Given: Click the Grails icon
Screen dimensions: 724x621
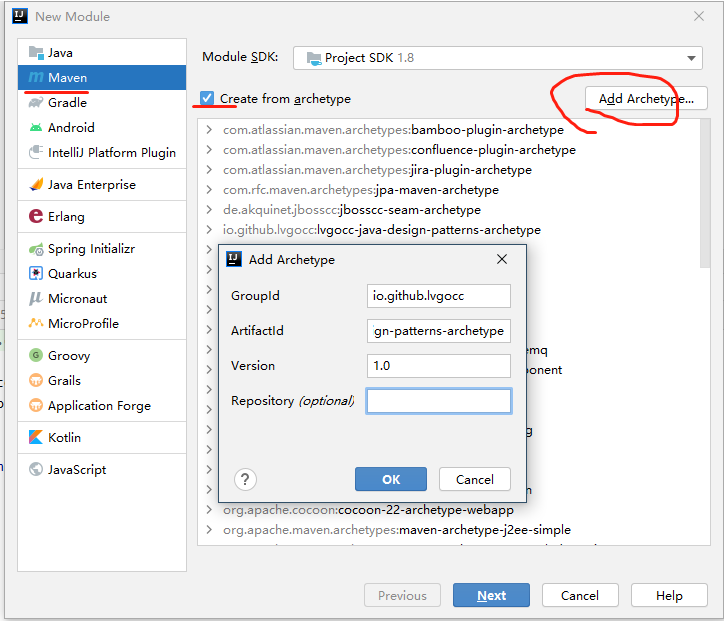Looking at the screenshot, I should click(x=36, y=380).
